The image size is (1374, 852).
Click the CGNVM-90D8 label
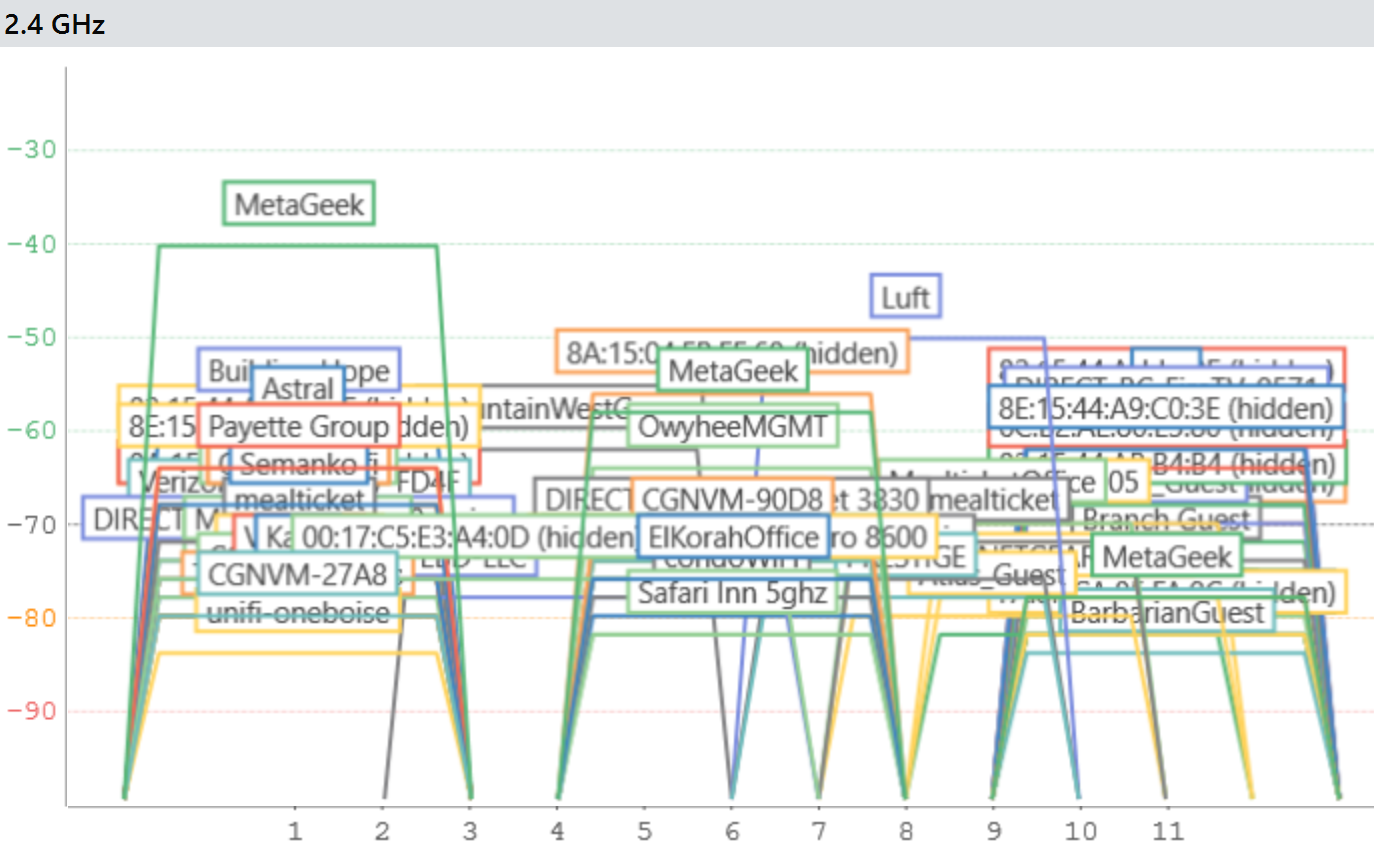pos(731,499)
